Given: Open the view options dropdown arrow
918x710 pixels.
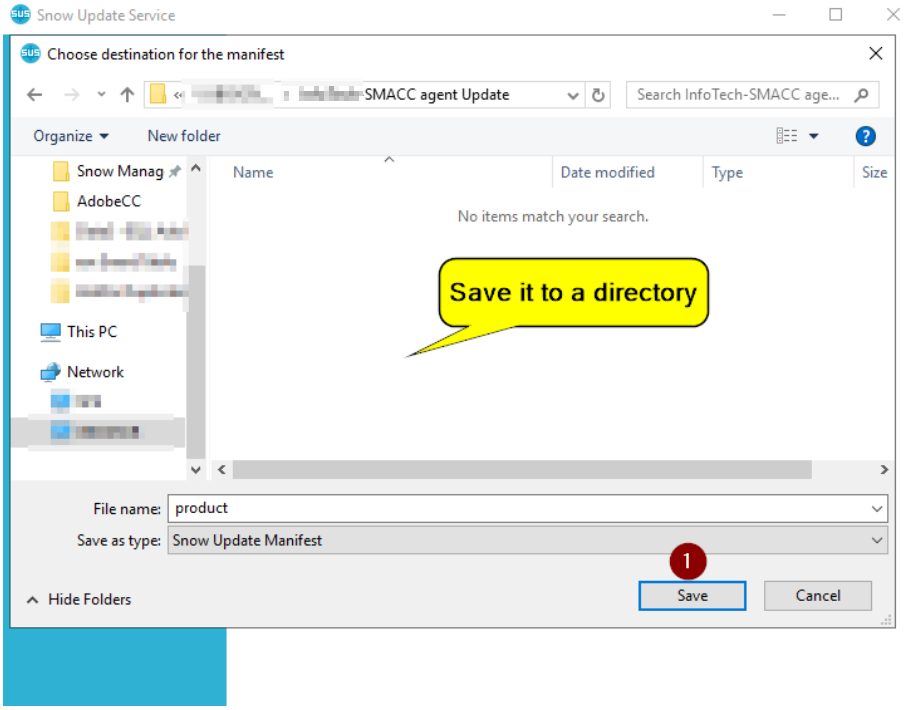Looking at the screenshot, I should click(x=814, y=136).
